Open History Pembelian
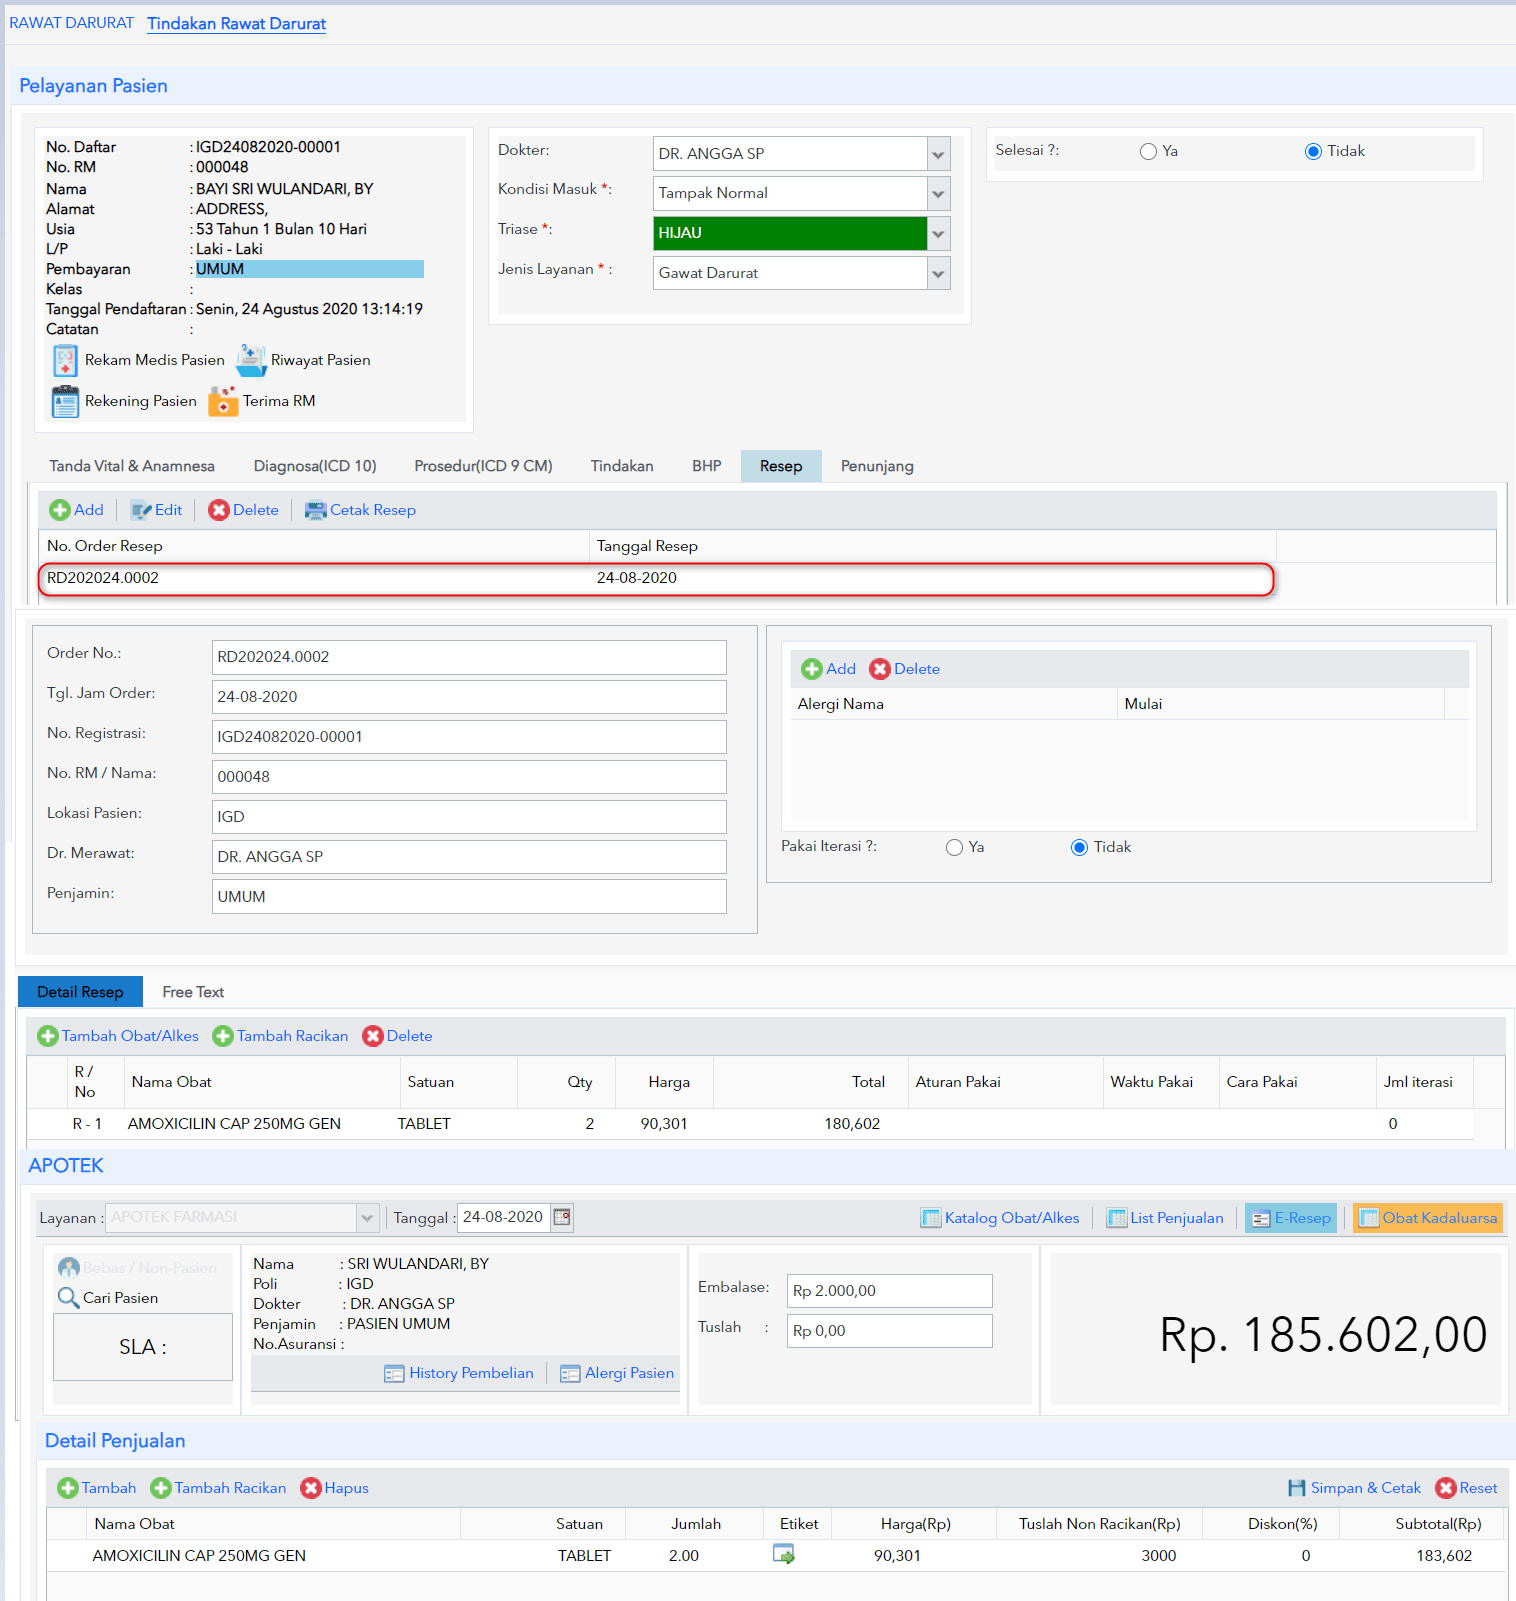 click(459, 1373)
